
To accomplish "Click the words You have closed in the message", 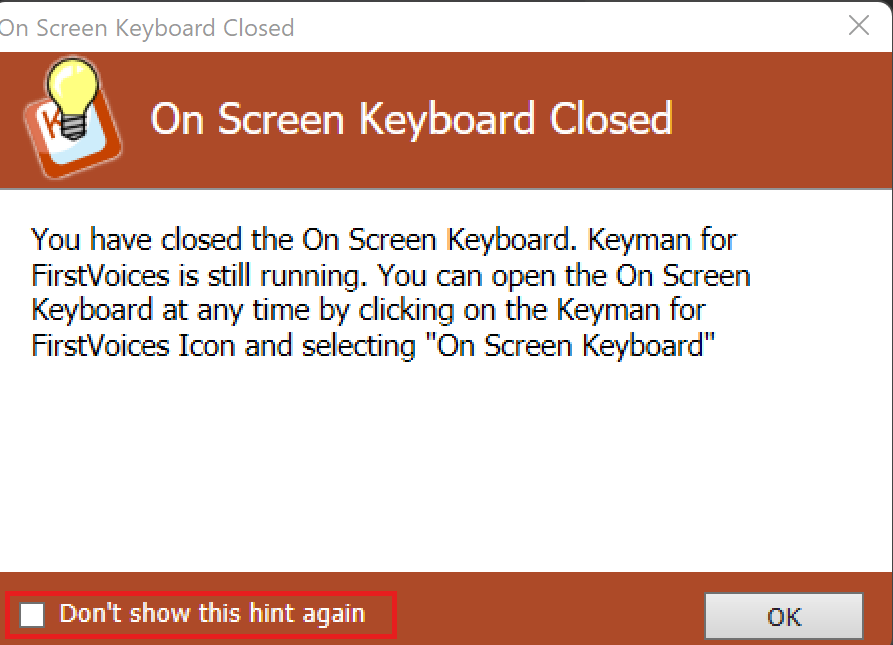I will [136, 240].
